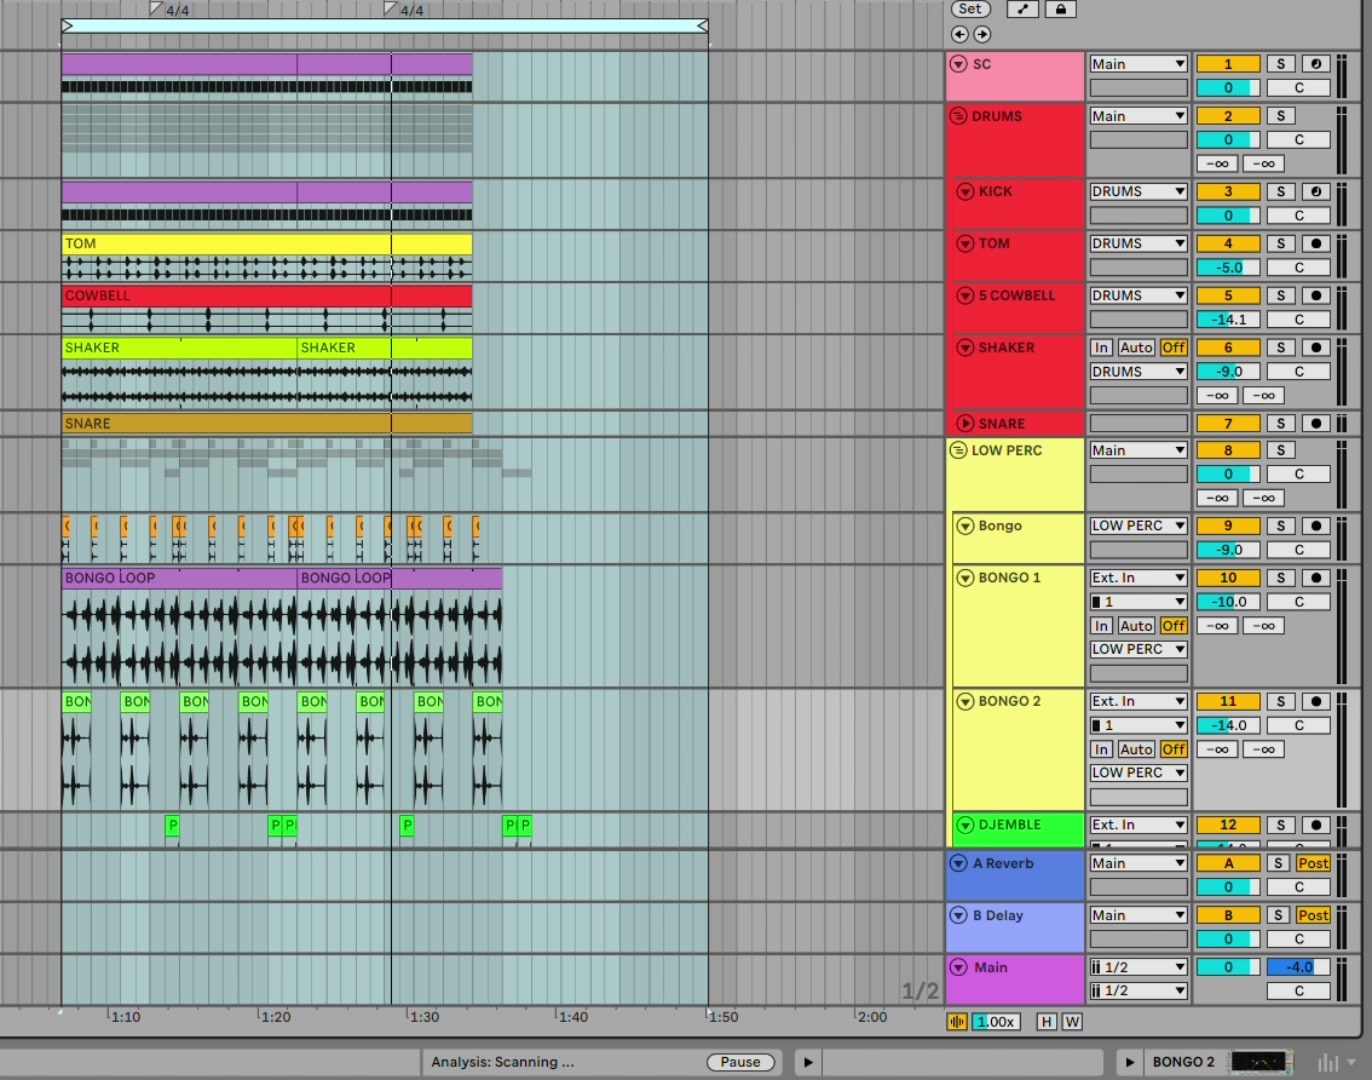Image resolution: width=1372 pixels, height=1080 pixels.
Task: Click the yellow waveform icon beside 1.00x
Action: [x=957, y=1021]
